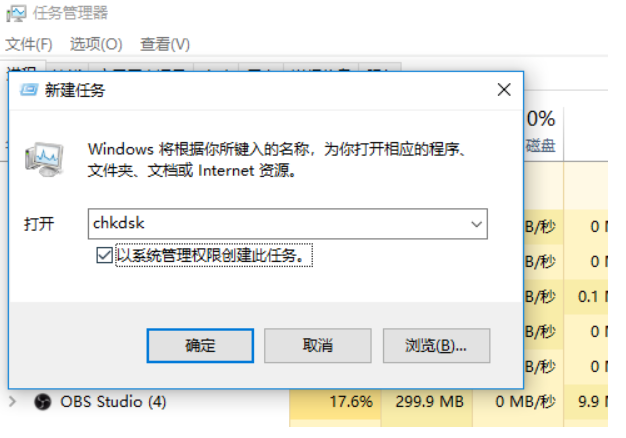This screenshot has width=626, height=438.
Task: Click the 新建任务 dialog title icon
Action: point(29,90)
